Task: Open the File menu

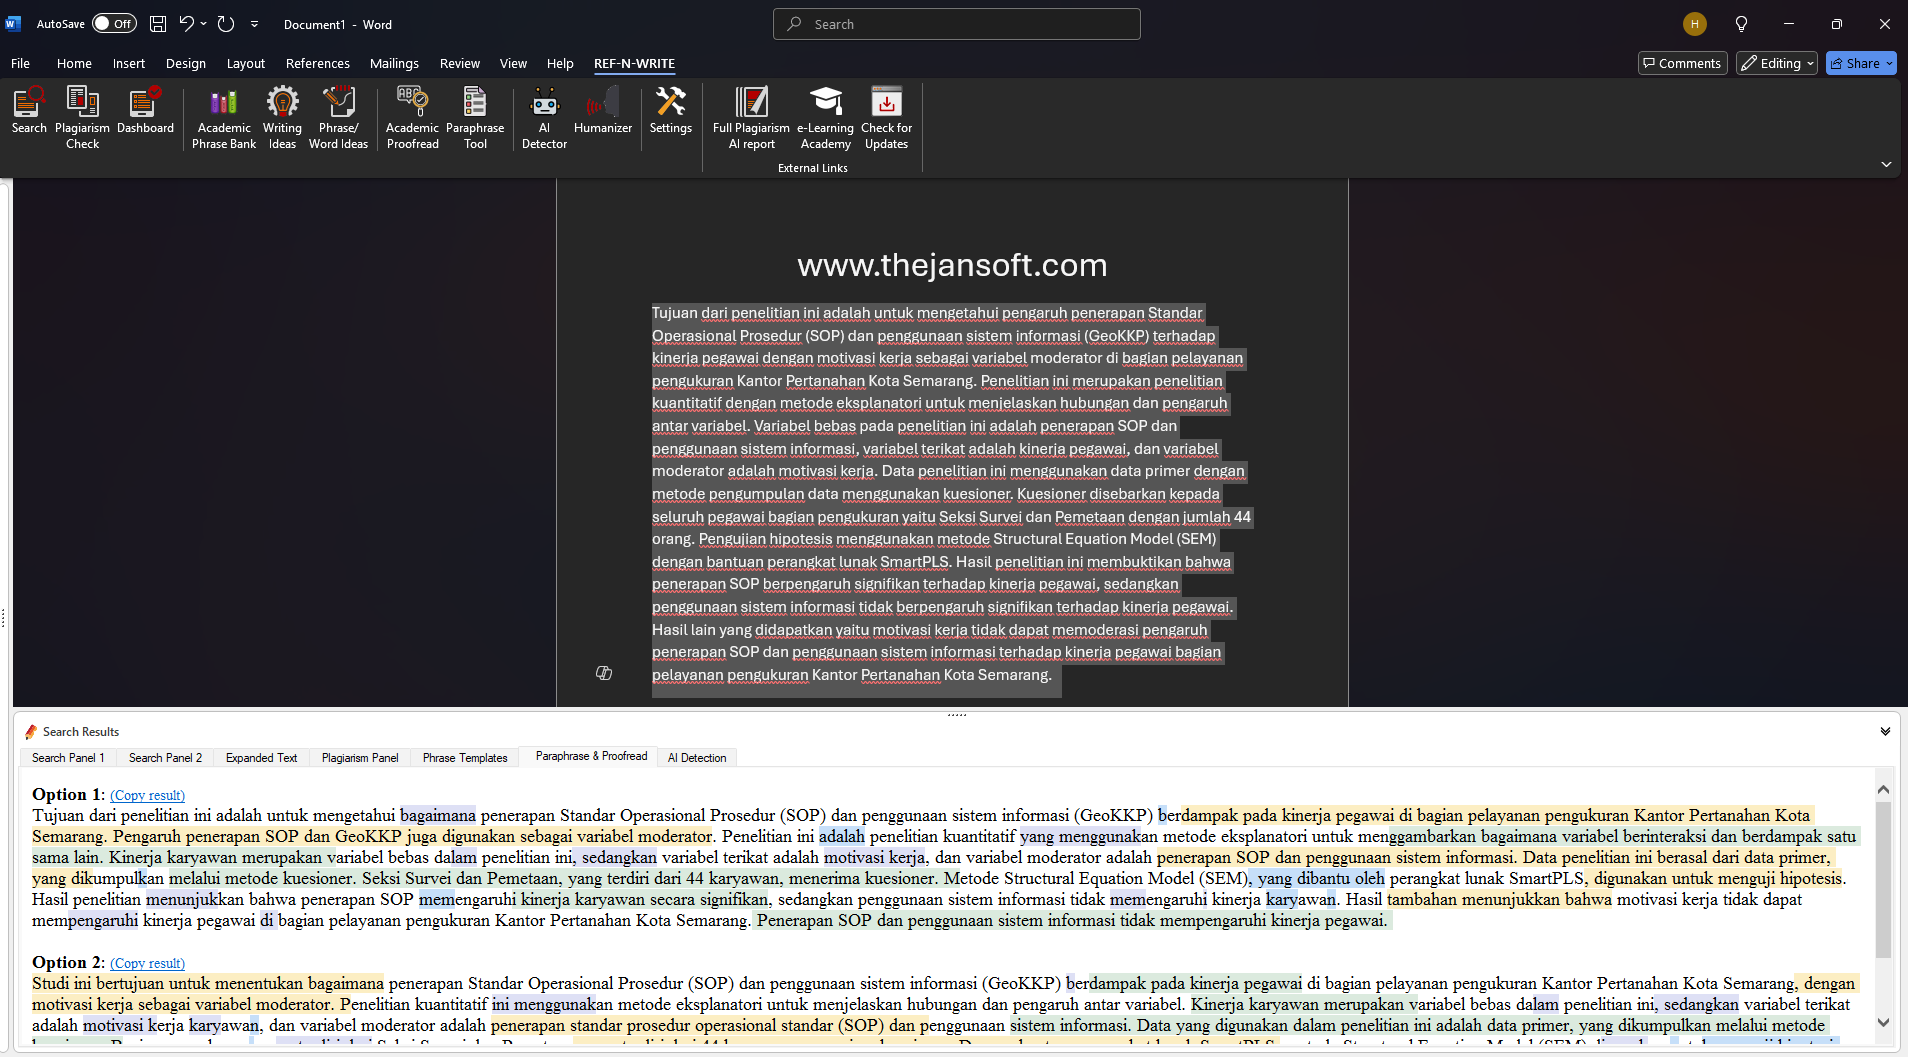Action: [x=20, y=63]
